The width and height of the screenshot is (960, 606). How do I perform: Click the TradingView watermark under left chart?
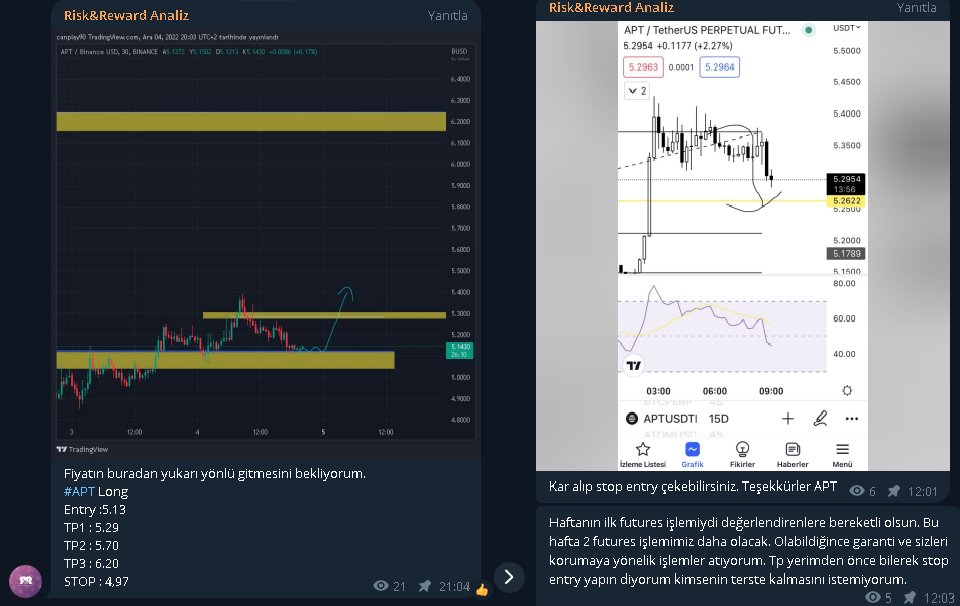click(82, 449)
